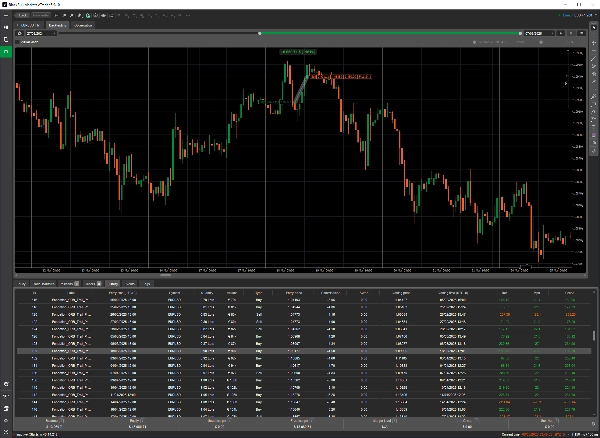Click the purple icon on right chart toolbar
Viewport: 600px width, 438px height.
594,135
